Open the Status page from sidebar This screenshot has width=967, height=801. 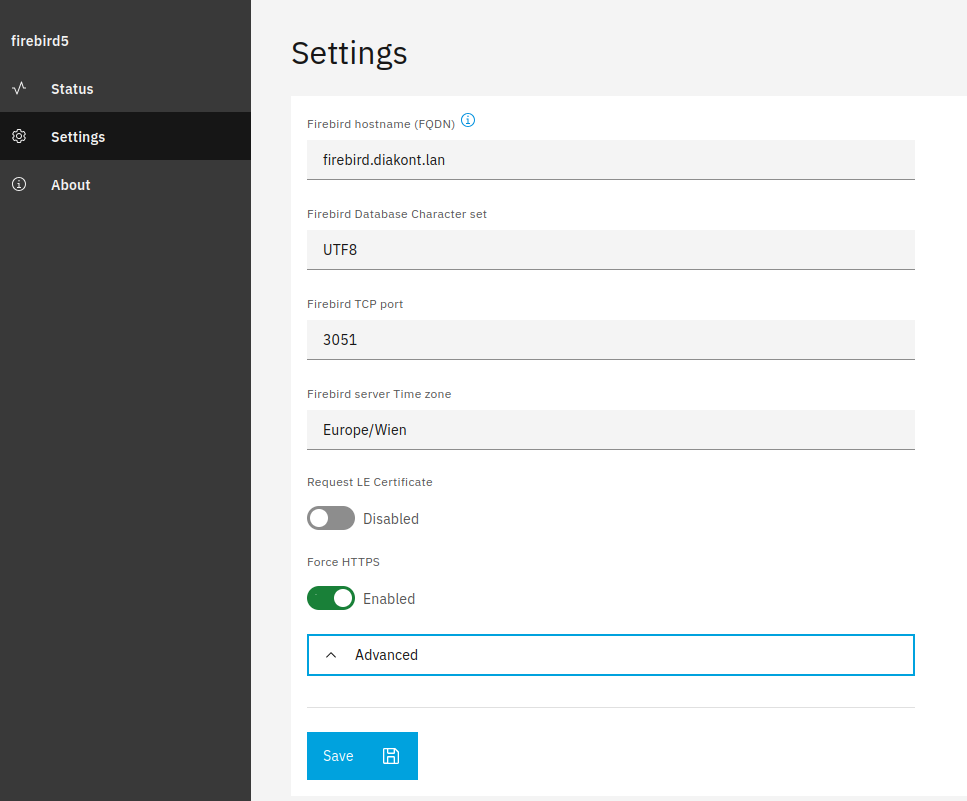tap(72, 89)
